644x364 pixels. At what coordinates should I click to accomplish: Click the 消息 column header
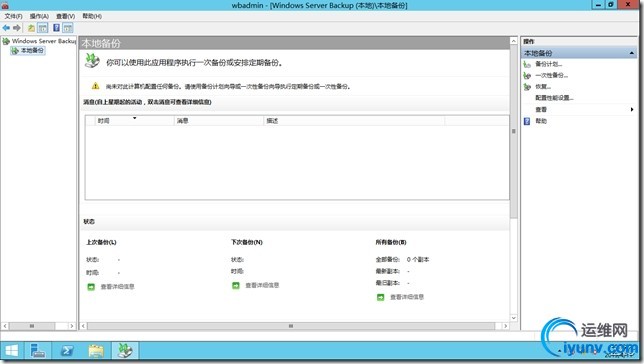click(219, 120)
